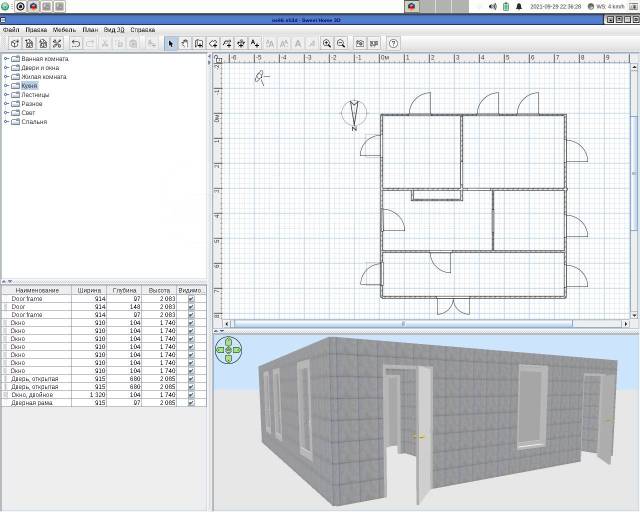Click the 148 depth cell
640x512 pixels.
tap(124, 307)
